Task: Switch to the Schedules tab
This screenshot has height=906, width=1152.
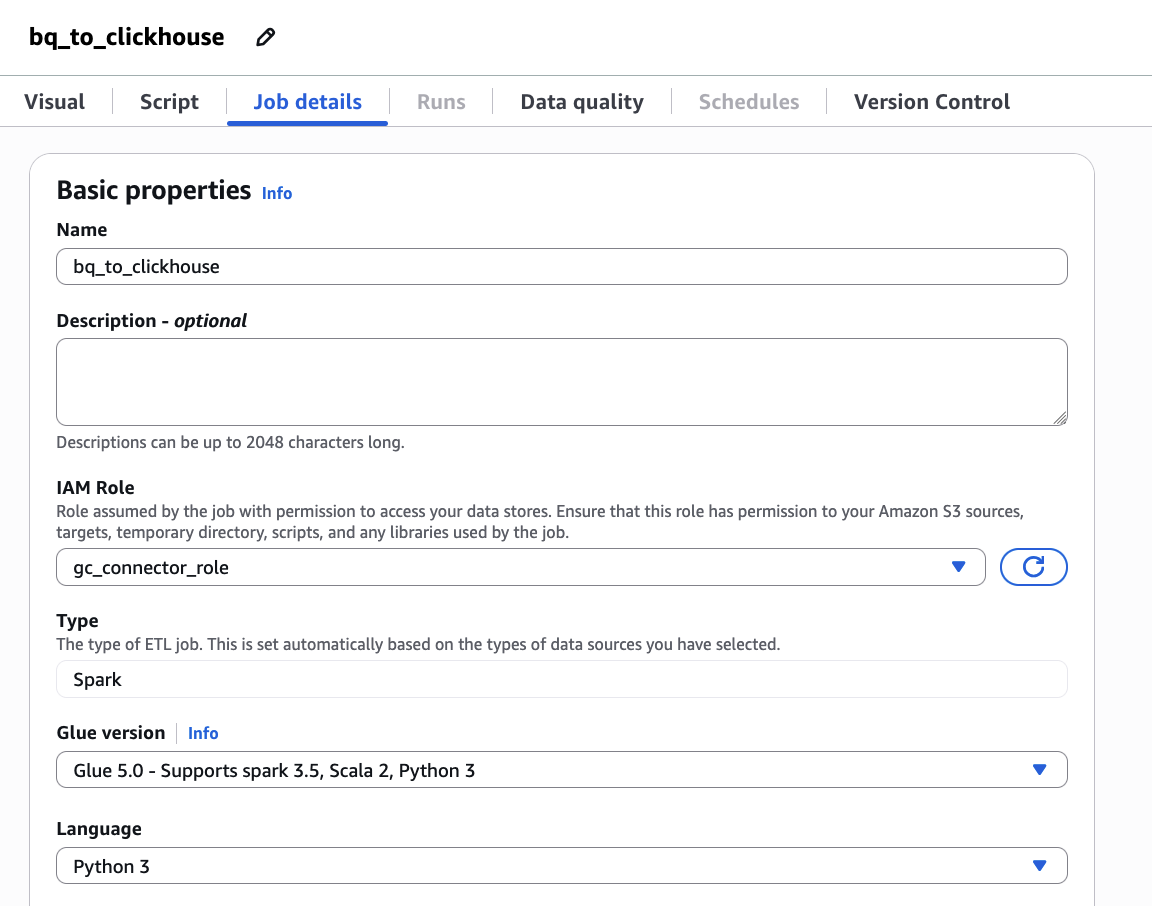Action: coord(749,102)
